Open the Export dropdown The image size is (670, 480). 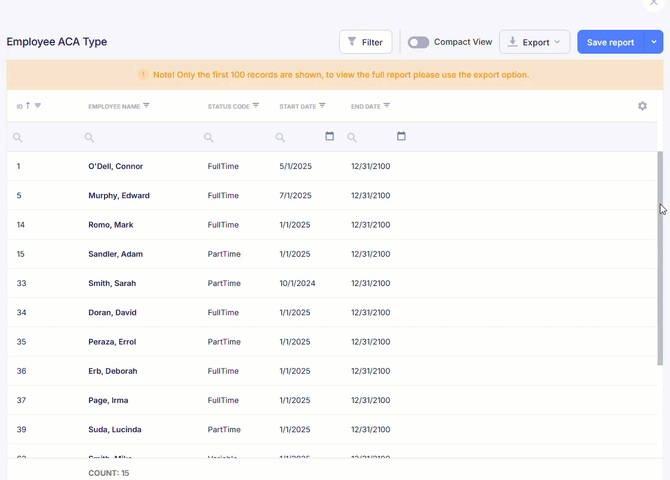534,42
